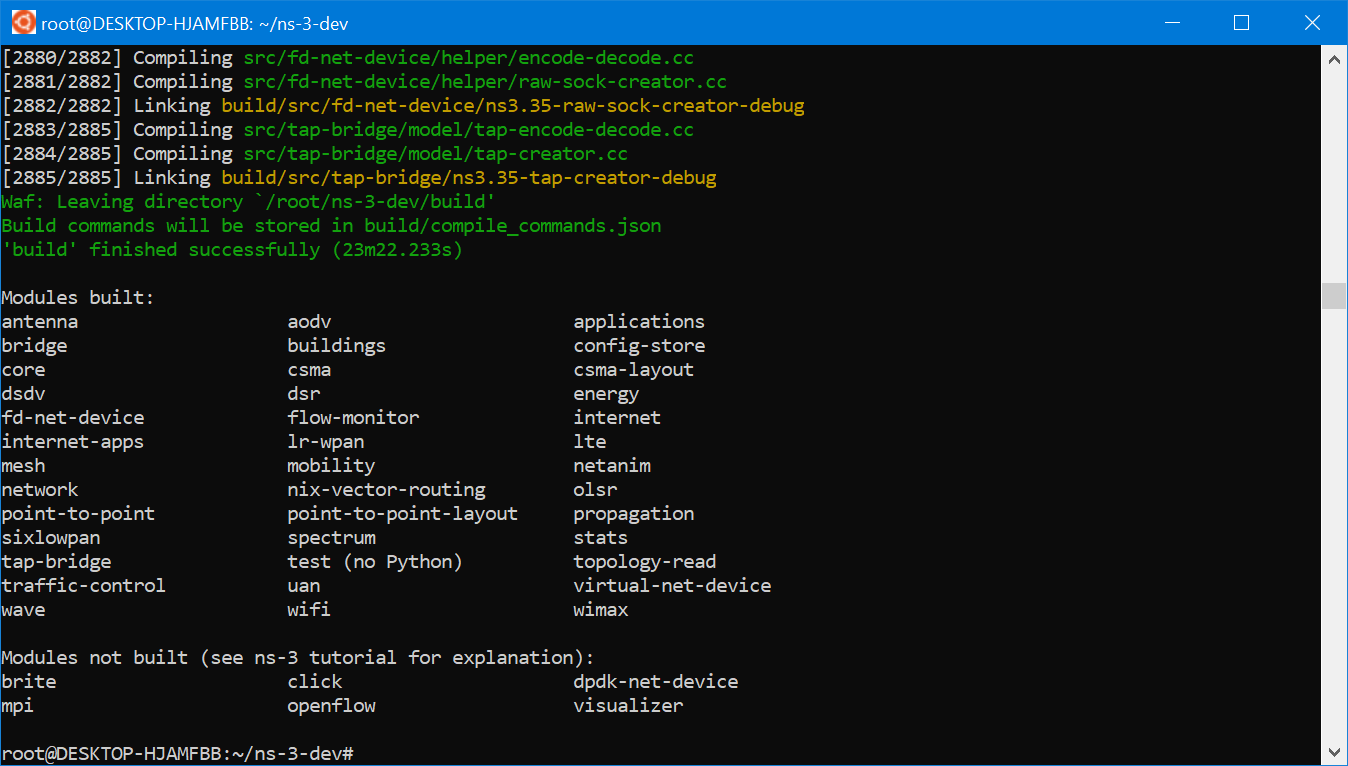
Task: Click the 'build' finished successfully line
Action: (232, 250)
